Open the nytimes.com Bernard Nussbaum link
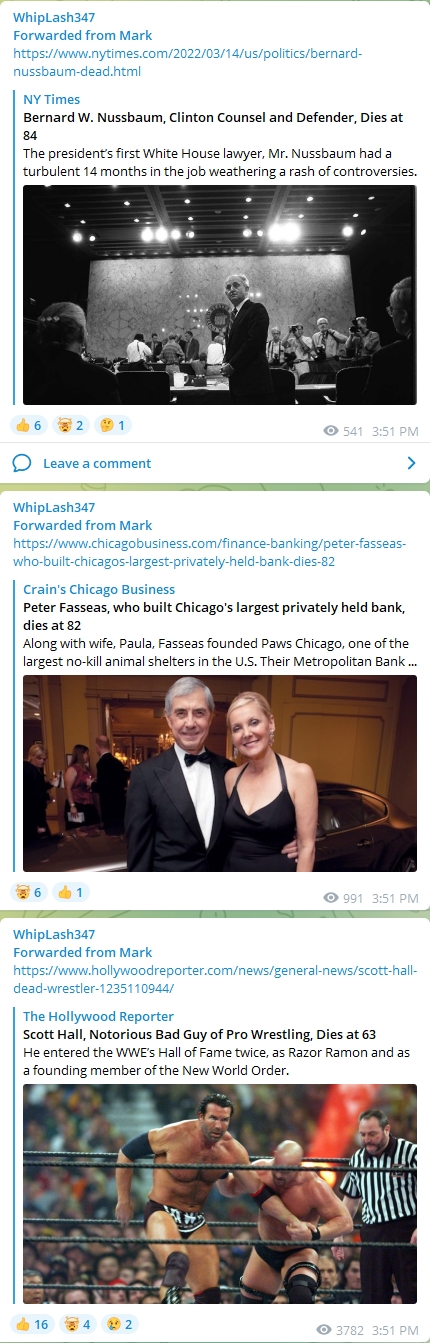The image size is (430, 1343). pyautogui.click(x=188, y=63)
